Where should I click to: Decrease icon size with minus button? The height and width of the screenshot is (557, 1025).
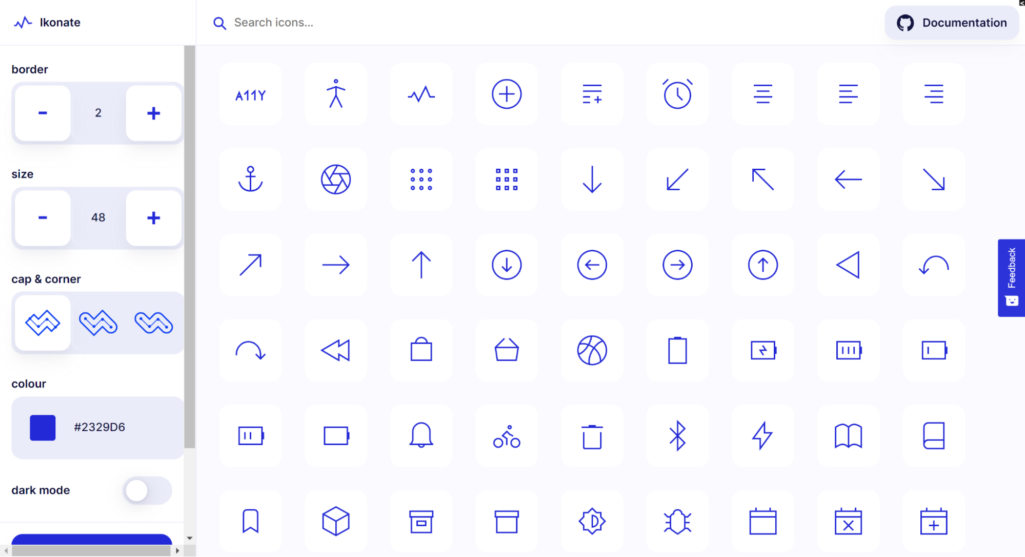42,217
